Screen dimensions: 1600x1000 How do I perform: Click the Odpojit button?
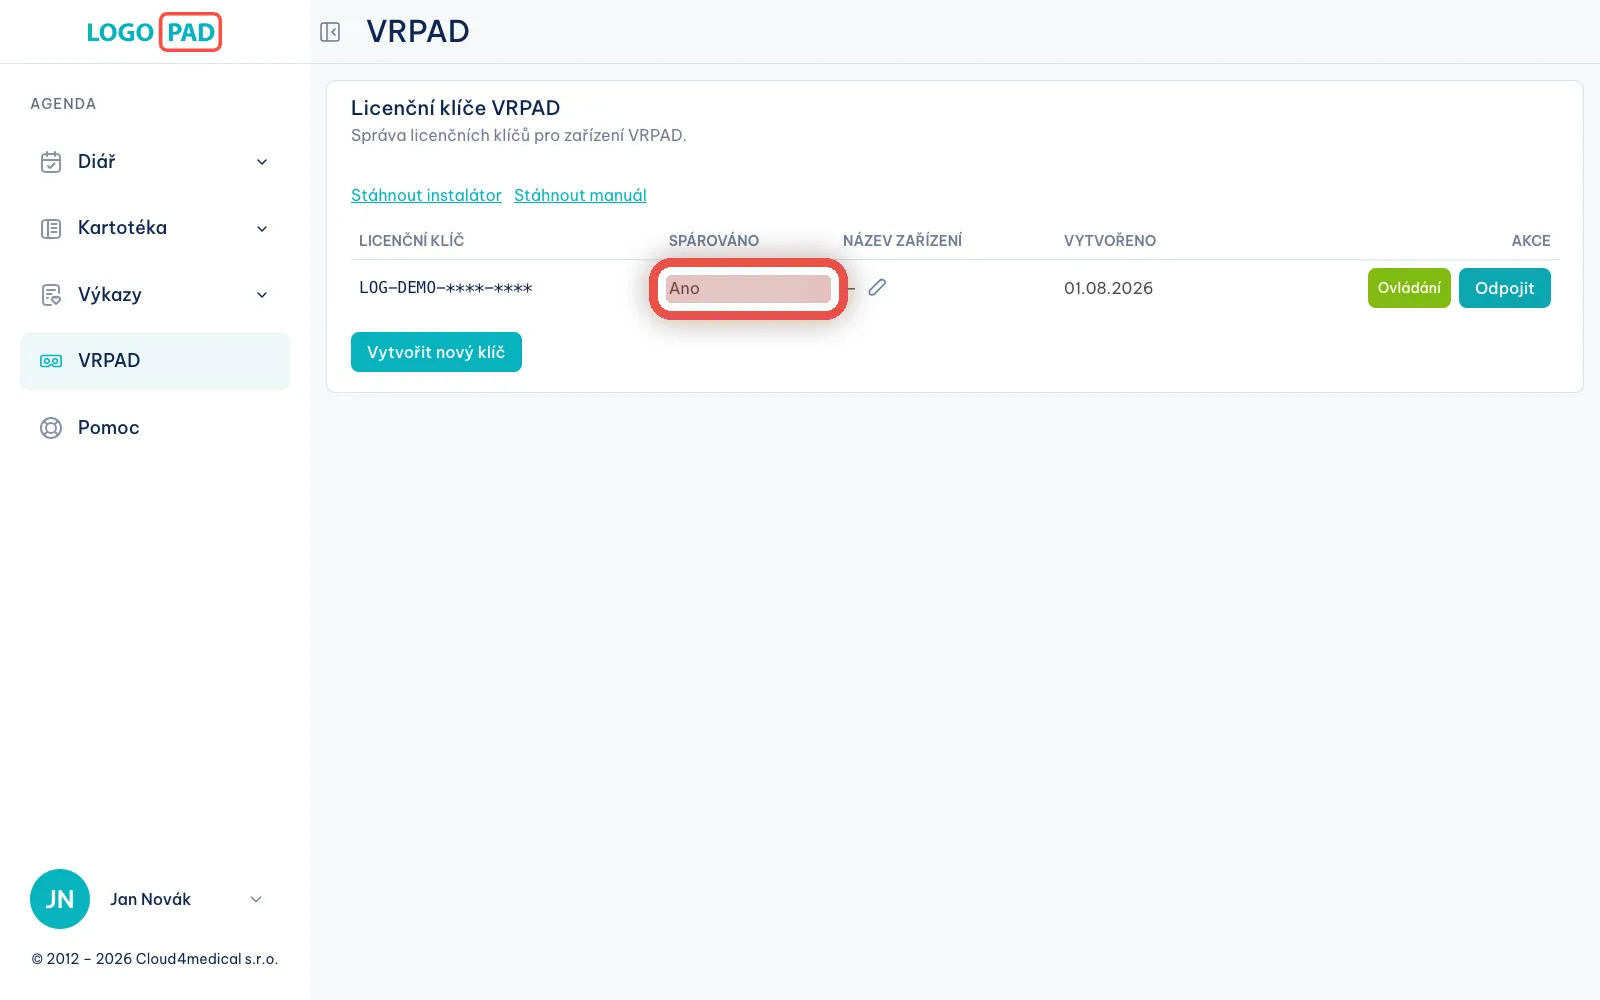pos(1505,288)
